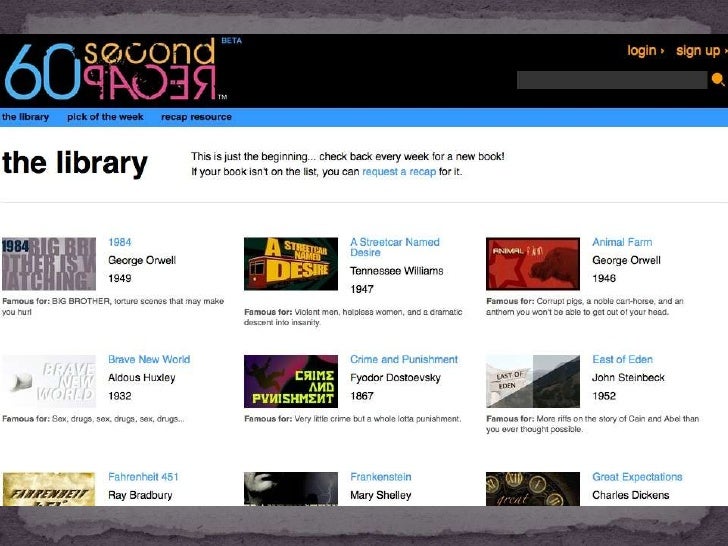The width and height of the screenshot is (728, 546).
Task: Click the BETA label near logo
Action: 232,40
